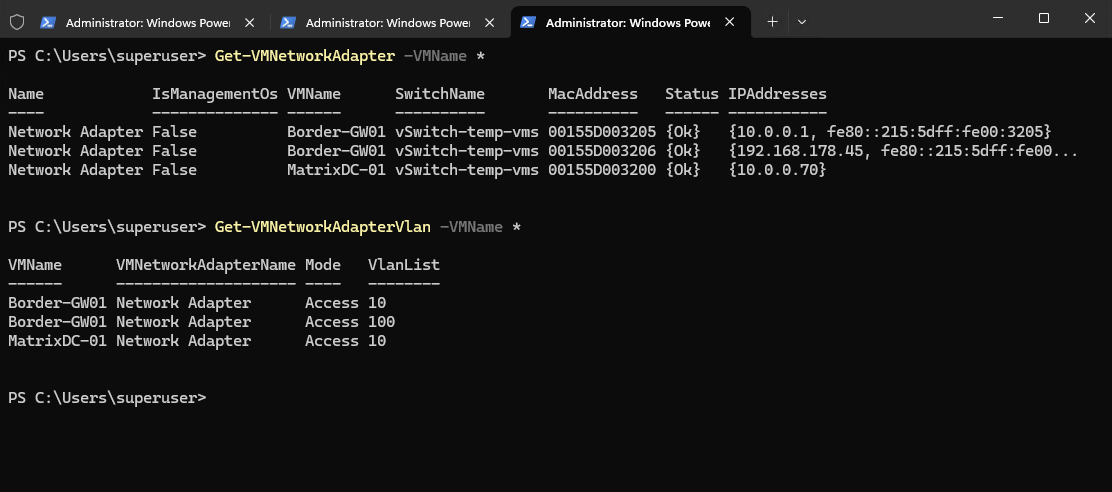This screenshot has height=492, width=1112.
Task: Click the VMNetworkAdapterName column header
Action: pos(206,265)
